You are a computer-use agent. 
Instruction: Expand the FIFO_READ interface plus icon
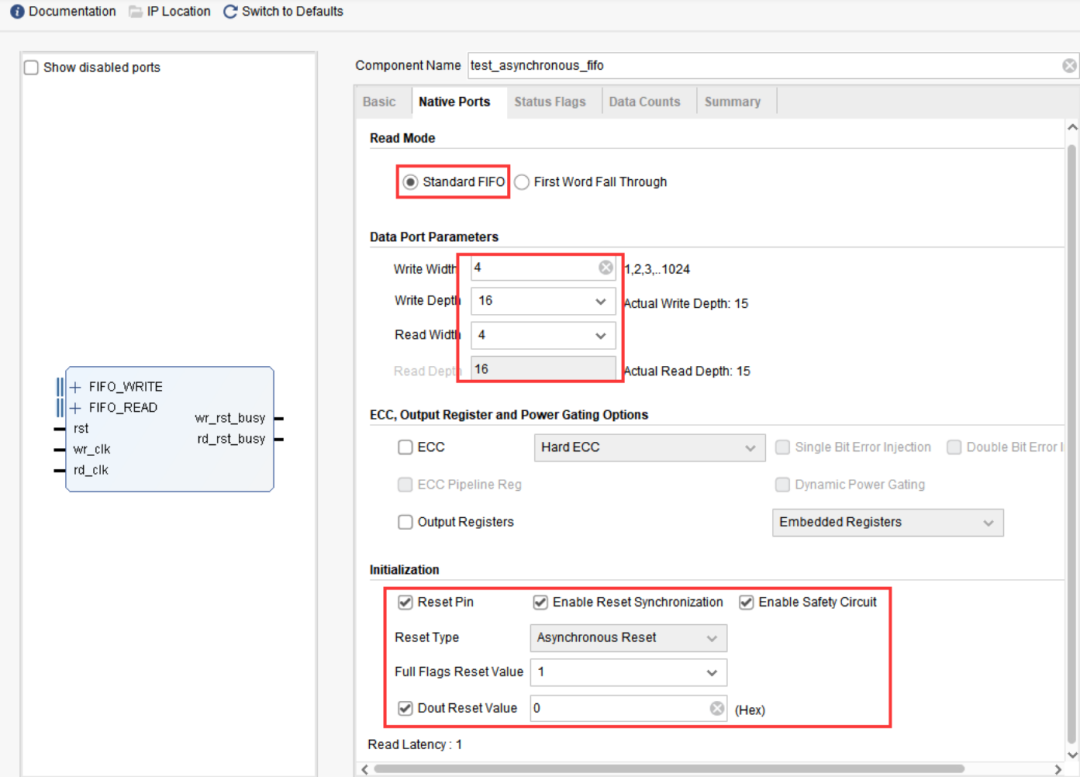(76, 408)
